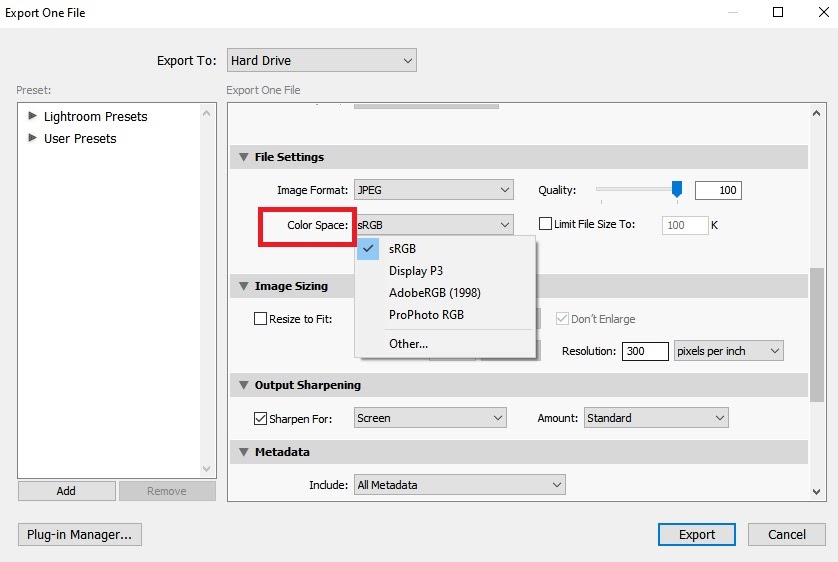Toggle the Don't Enlarge checkbox
Viewport: 838px width, 562px height.
tap(562, 319)
